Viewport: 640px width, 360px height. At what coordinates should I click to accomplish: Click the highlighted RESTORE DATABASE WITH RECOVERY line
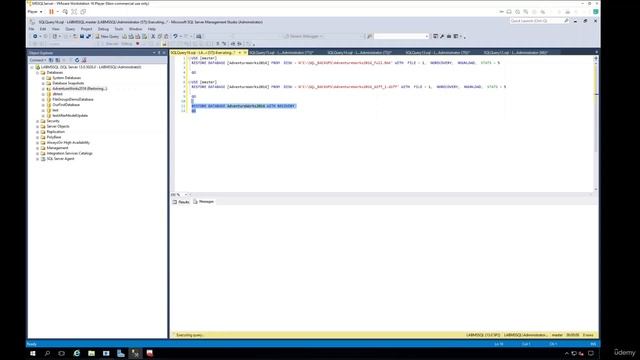244,106
